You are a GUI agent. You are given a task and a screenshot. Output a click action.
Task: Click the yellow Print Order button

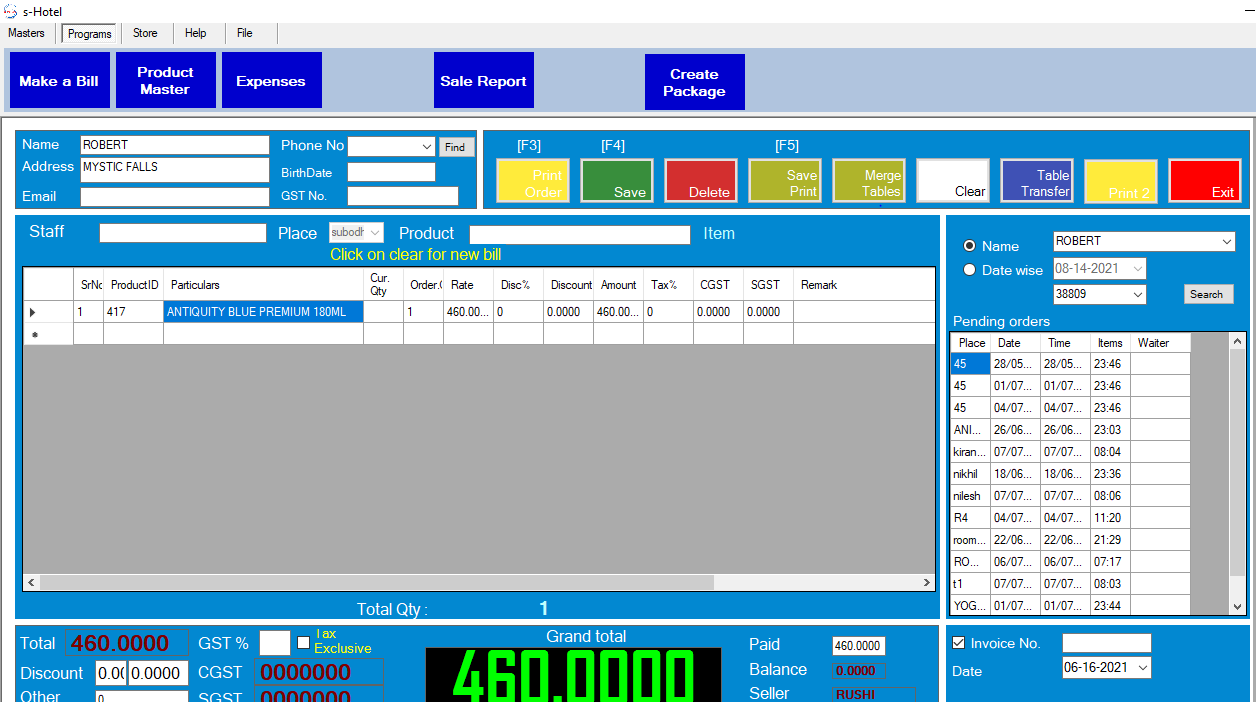[x=533, y=182]
